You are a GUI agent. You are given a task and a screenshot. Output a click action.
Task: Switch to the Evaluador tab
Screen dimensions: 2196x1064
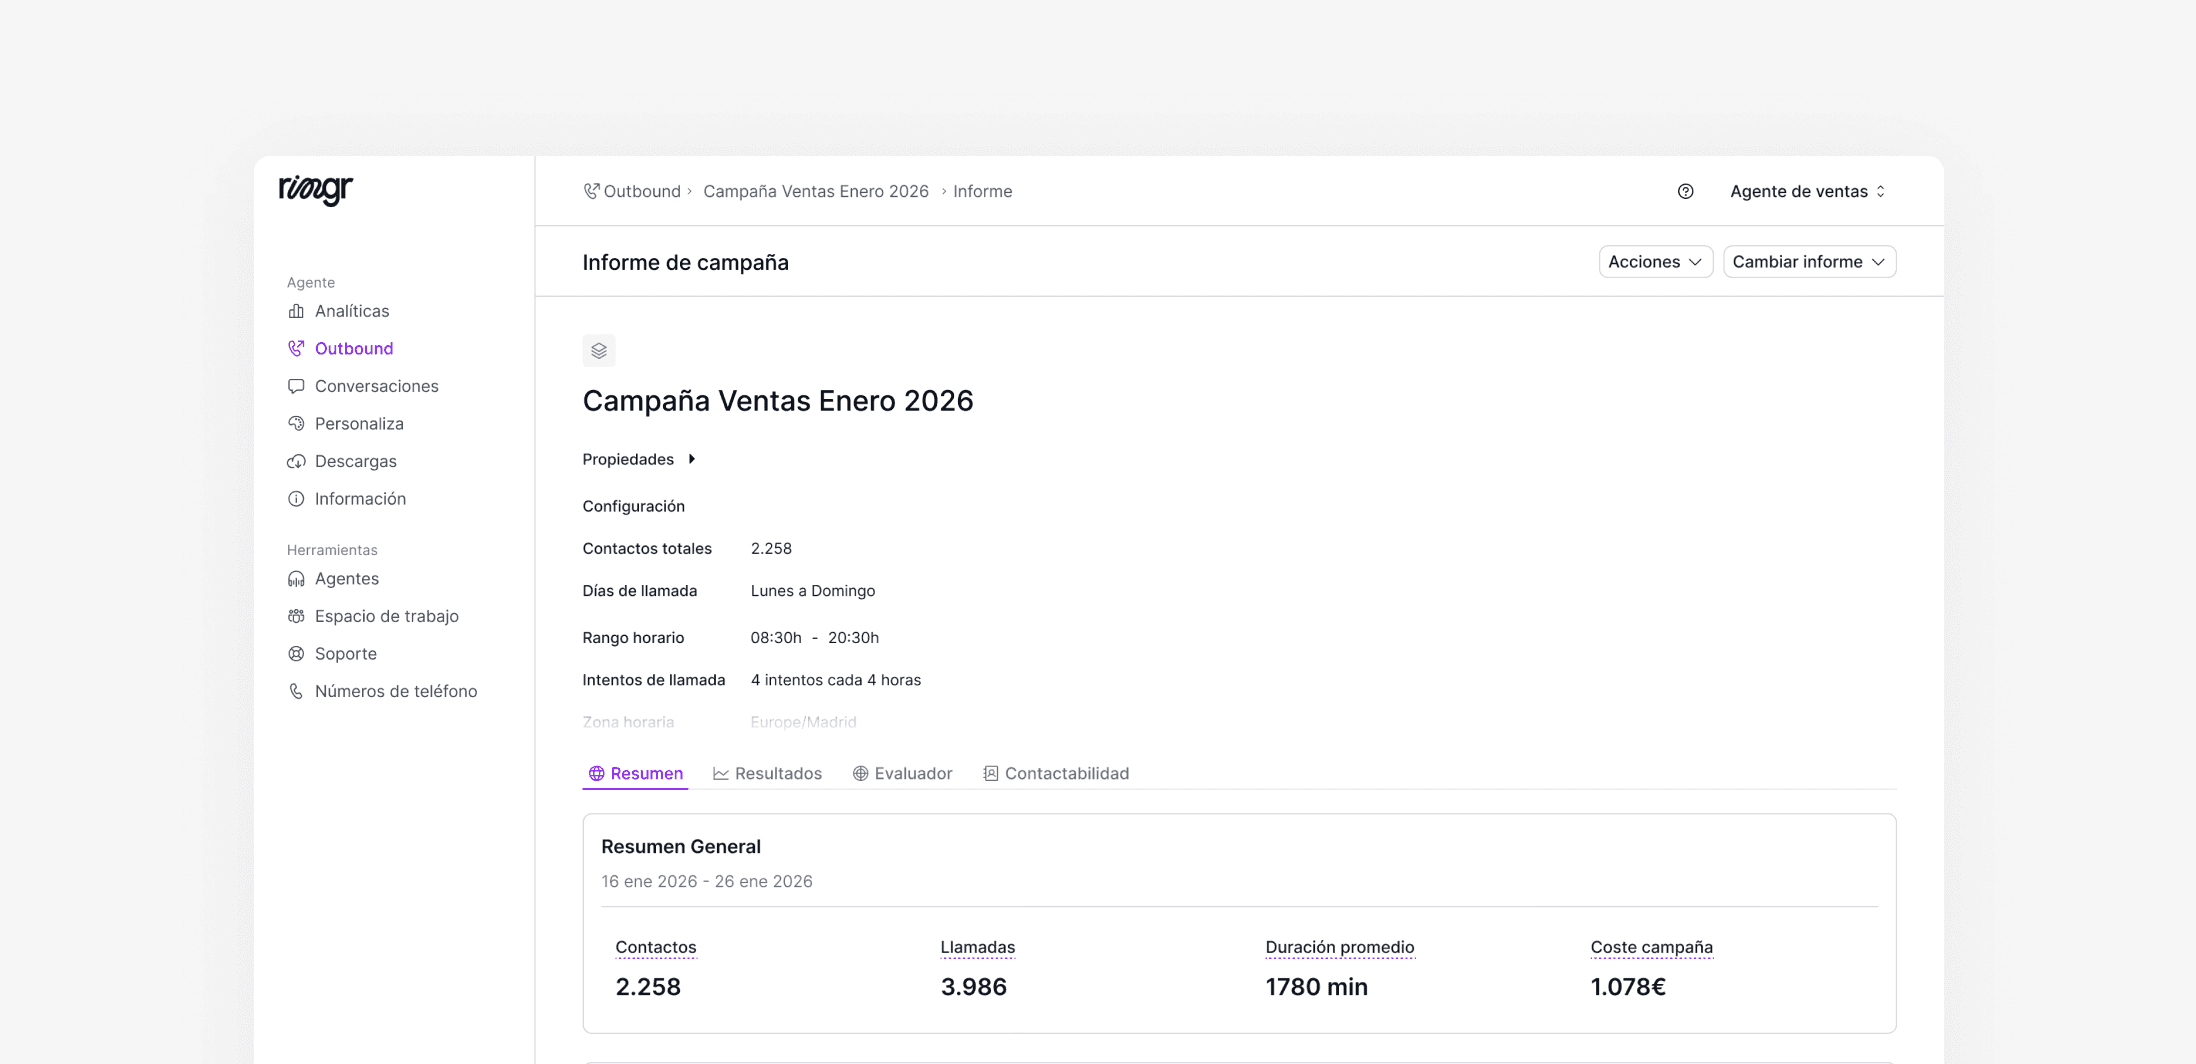pyautogui.click(x=902, y=773)
